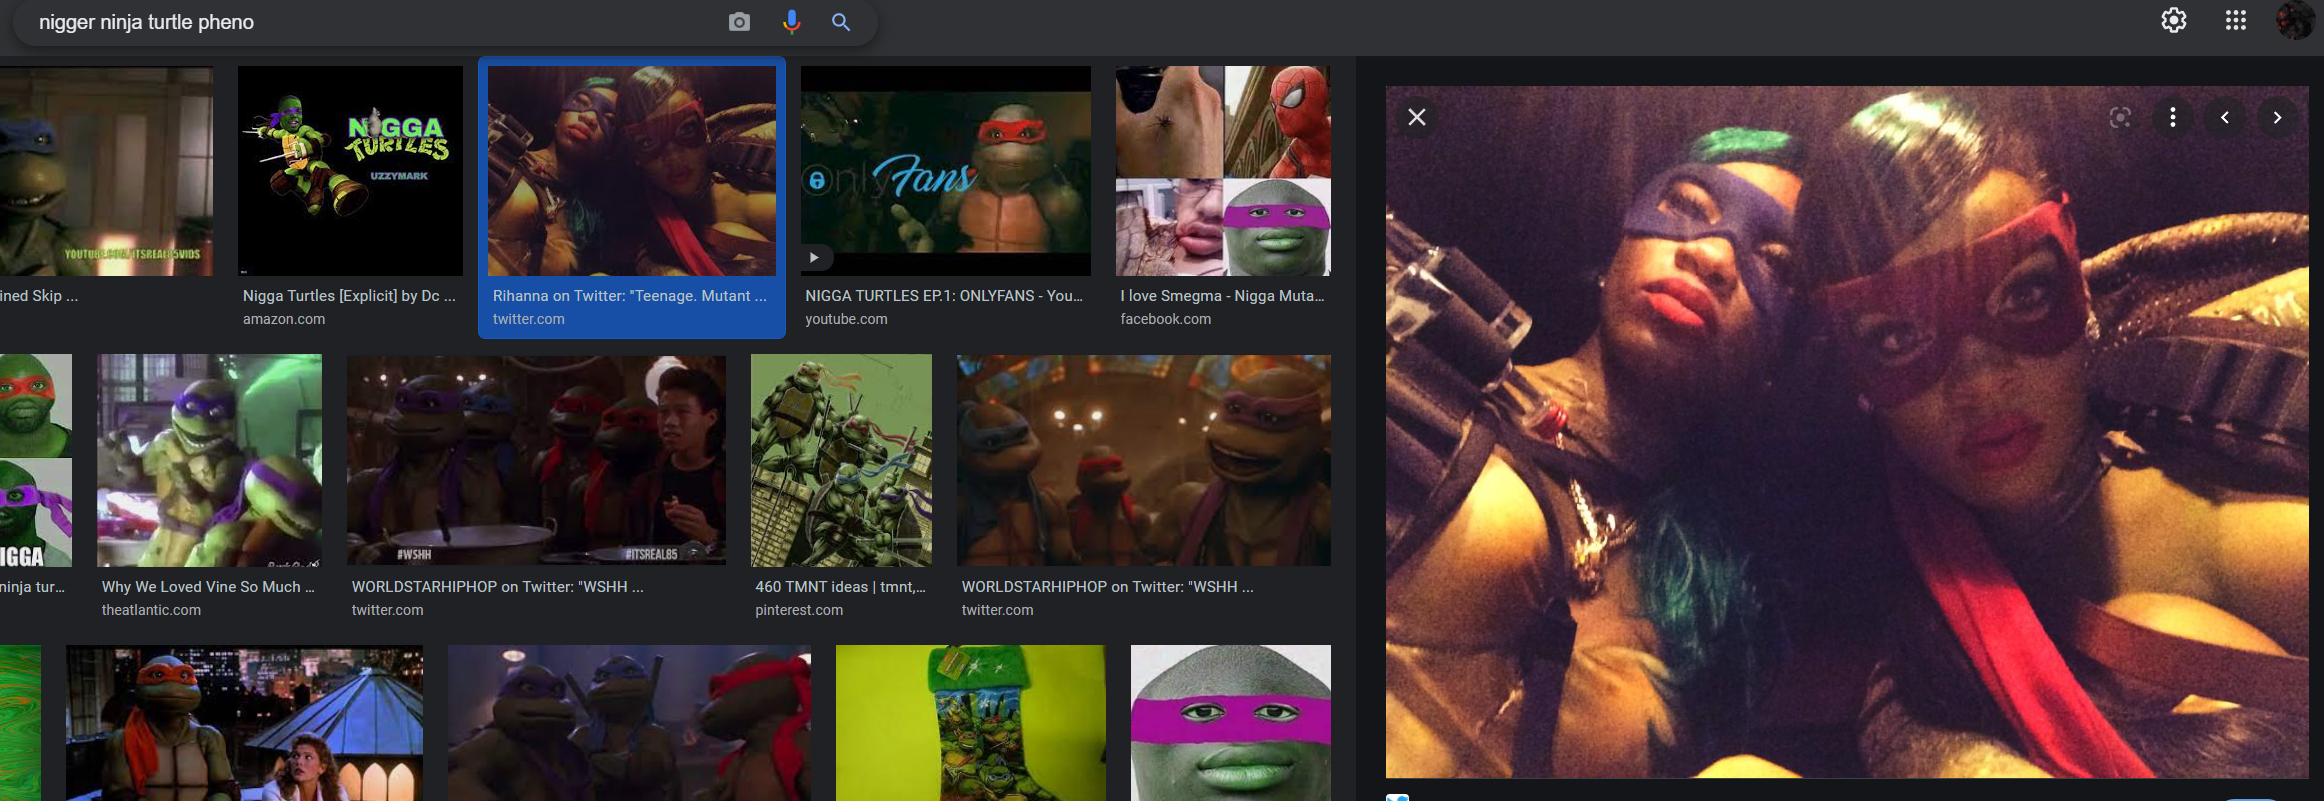The image size is (2324, 801).
Task: Start voice search with the microphone icon
Action: pyautogui.click(x=791, y=22)
